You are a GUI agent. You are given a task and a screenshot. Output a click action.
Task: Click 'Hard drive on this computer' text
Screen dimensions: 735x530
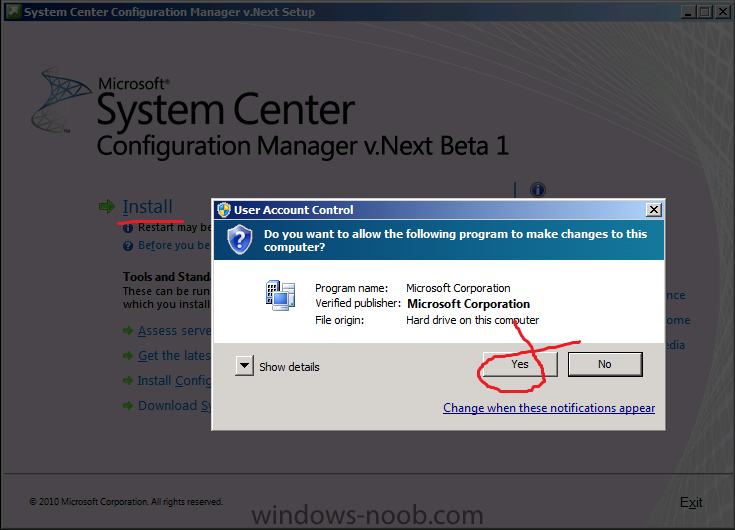click(x=472, y=320)
